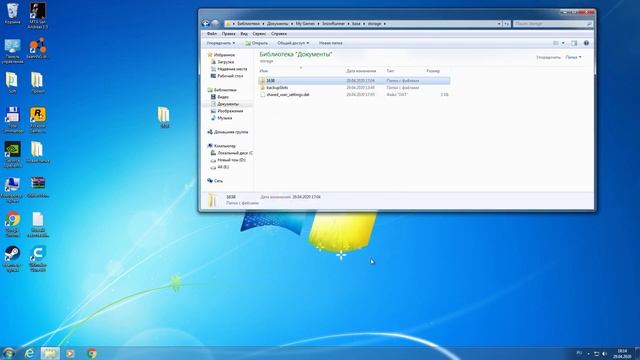This screenshot has width=640, height=360.
Task: Select Домашняя группа in navigation pane
Action: [x=231, y=132]
